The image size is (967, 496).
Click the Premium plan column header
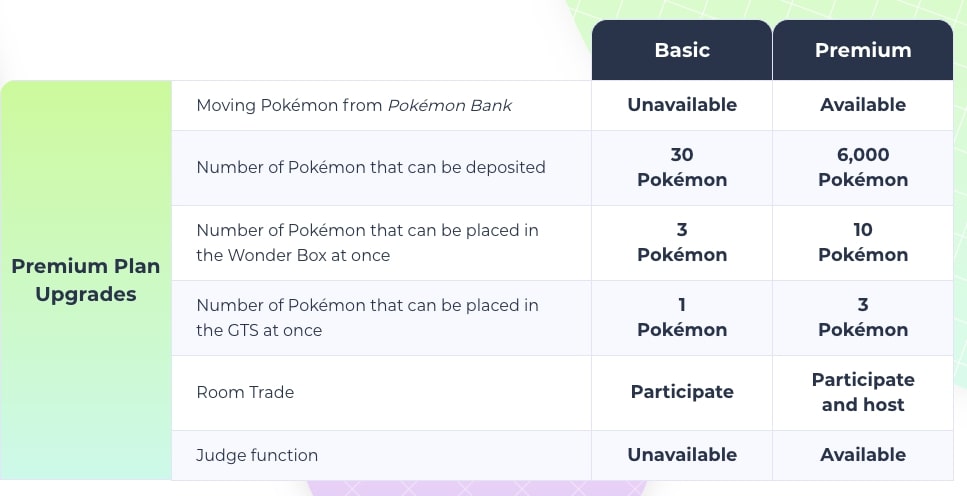tap(863, 50)
